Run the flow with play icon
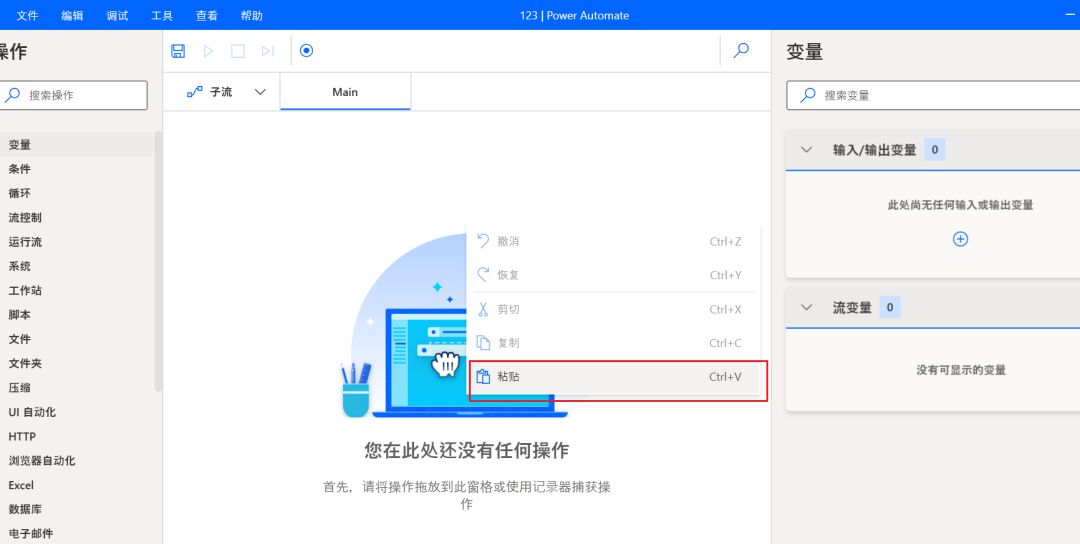This screenshot has height=544, width=1080. [208, 51]
